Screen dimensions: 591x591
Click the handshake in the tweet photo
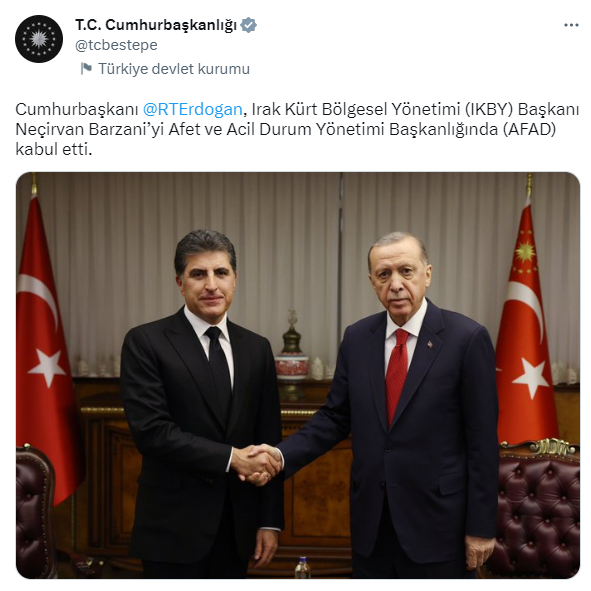click(x=256, y=464)
